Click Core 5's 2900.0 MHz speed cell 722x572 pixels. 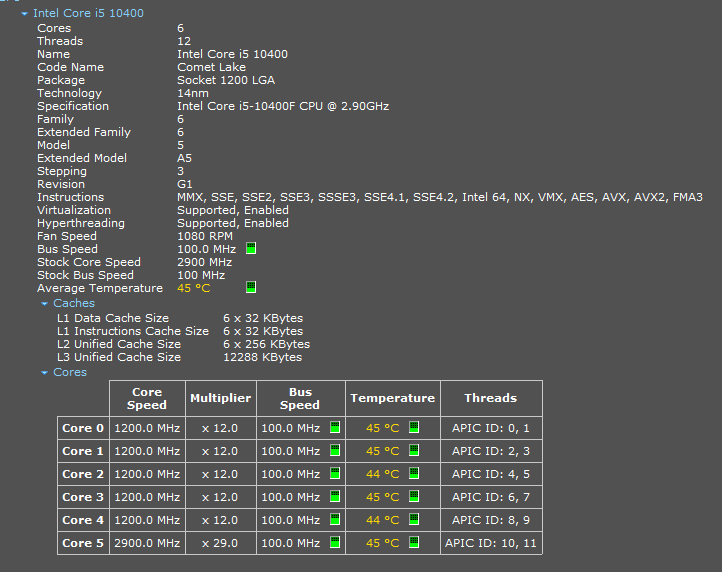click(147, 543)
